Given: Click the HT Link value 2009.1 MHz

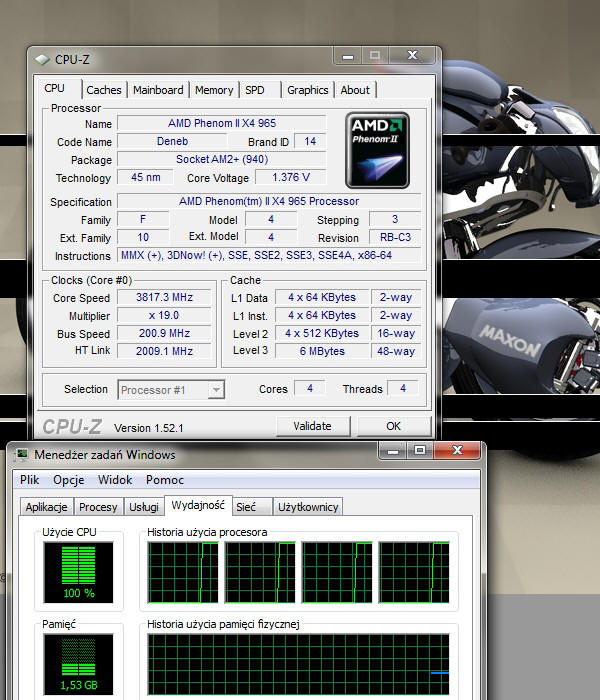Looking at the screenshot, I should tap(164, 351).
